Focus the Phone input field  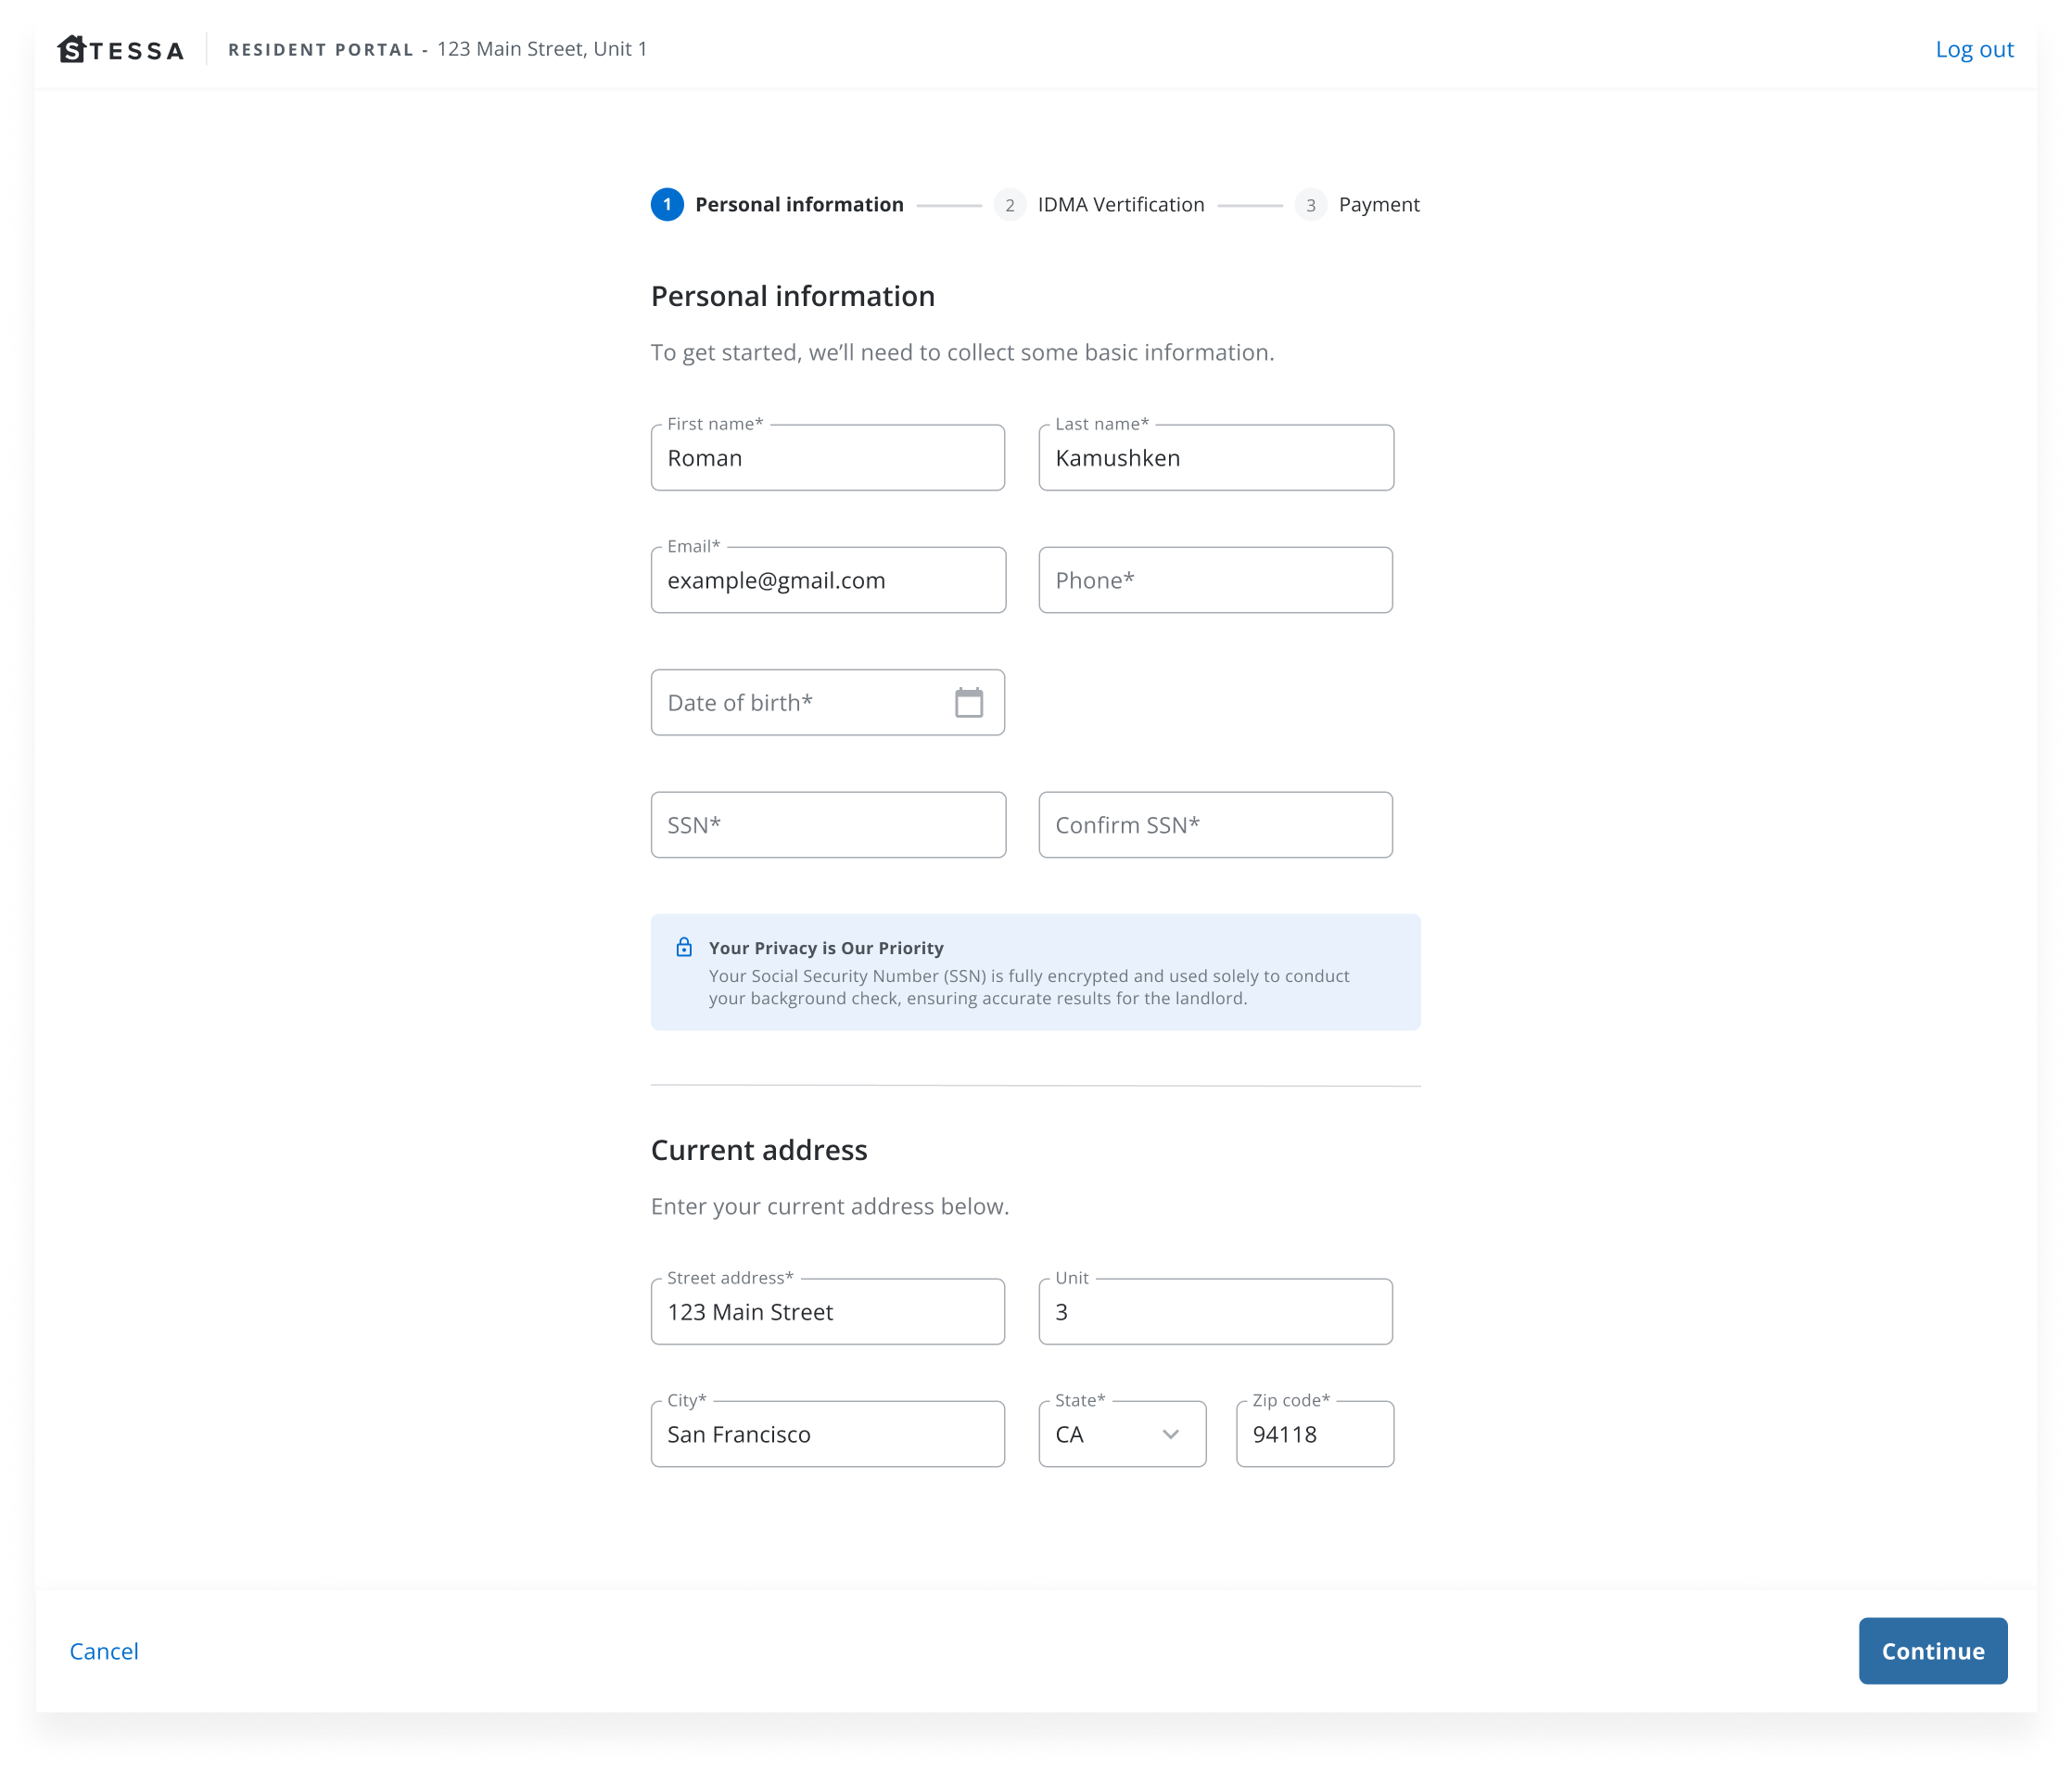coord(1215,580)
